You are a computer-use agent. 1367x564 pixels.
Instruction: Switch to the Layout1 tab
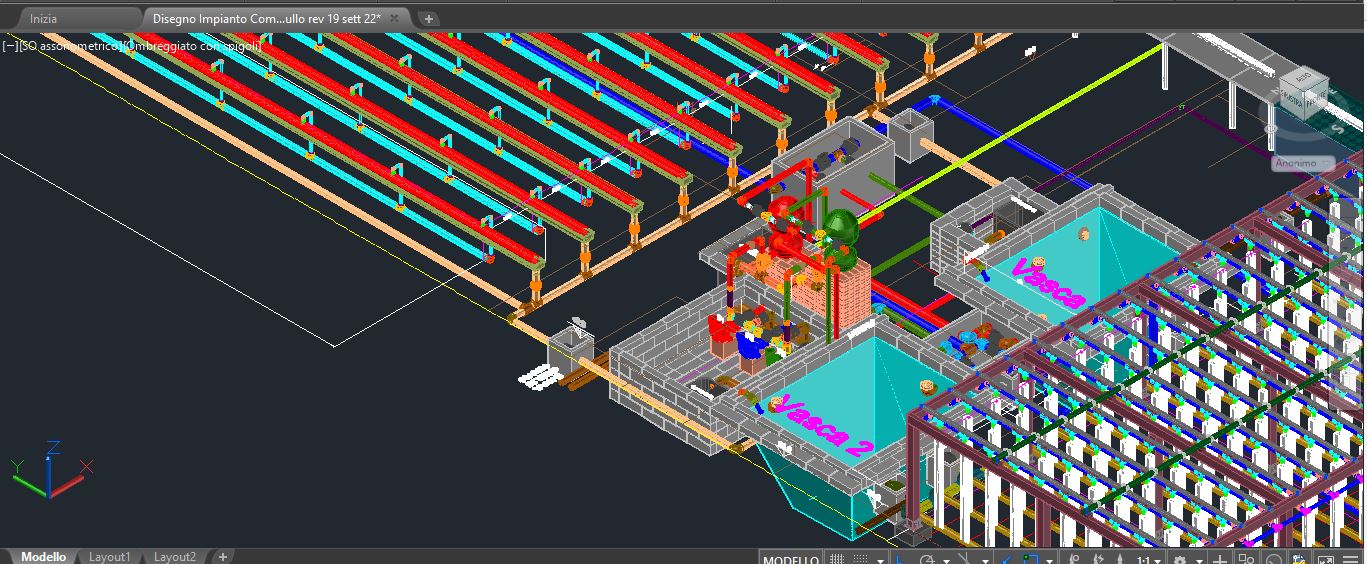point(109,557)
